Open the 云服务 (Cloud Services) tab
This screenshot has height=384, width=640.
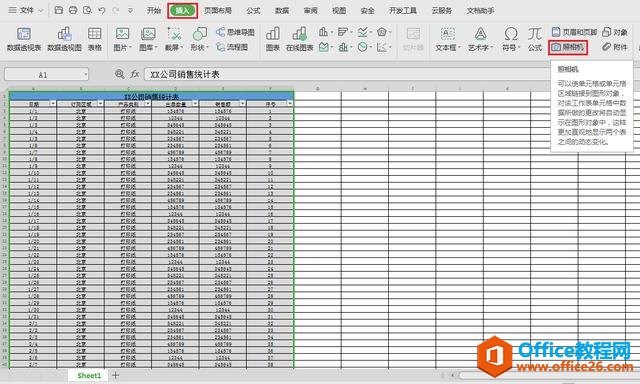tap(442, 11)
